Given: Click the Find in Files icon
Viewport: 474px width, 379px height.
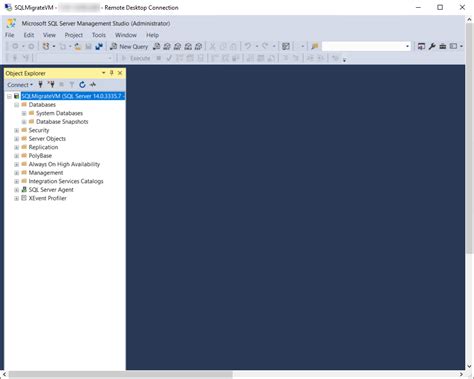Looking at the screenshot, I should click(x=315, y=46).
